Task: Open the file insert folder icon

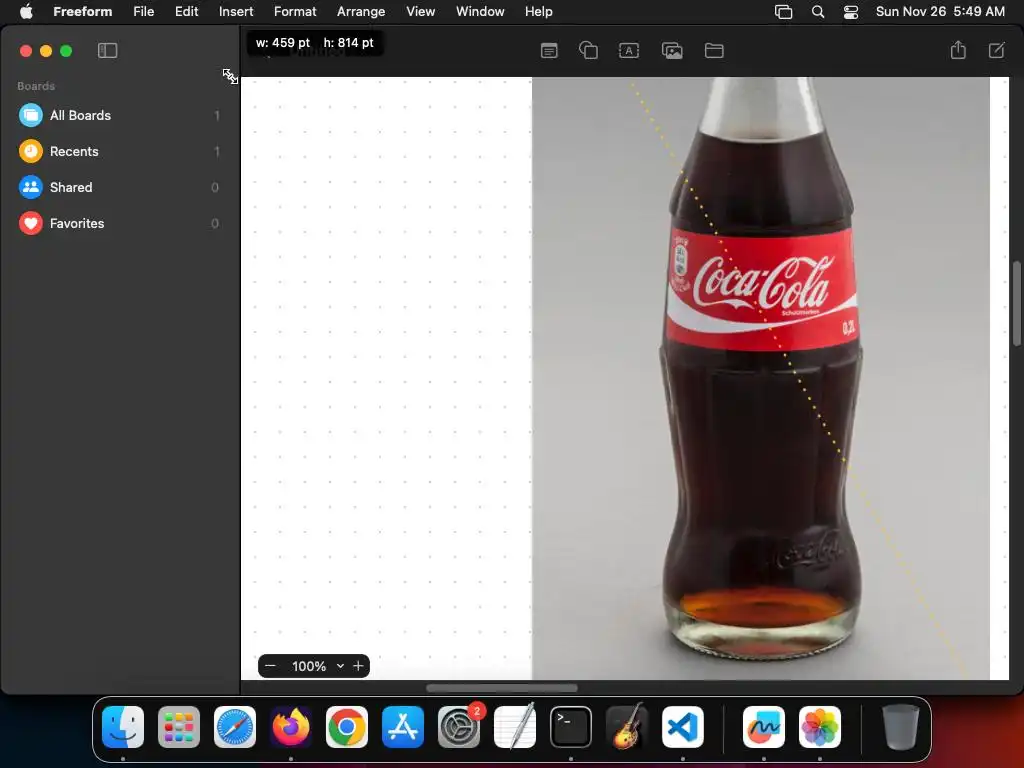Action: [x=714, y=51]
